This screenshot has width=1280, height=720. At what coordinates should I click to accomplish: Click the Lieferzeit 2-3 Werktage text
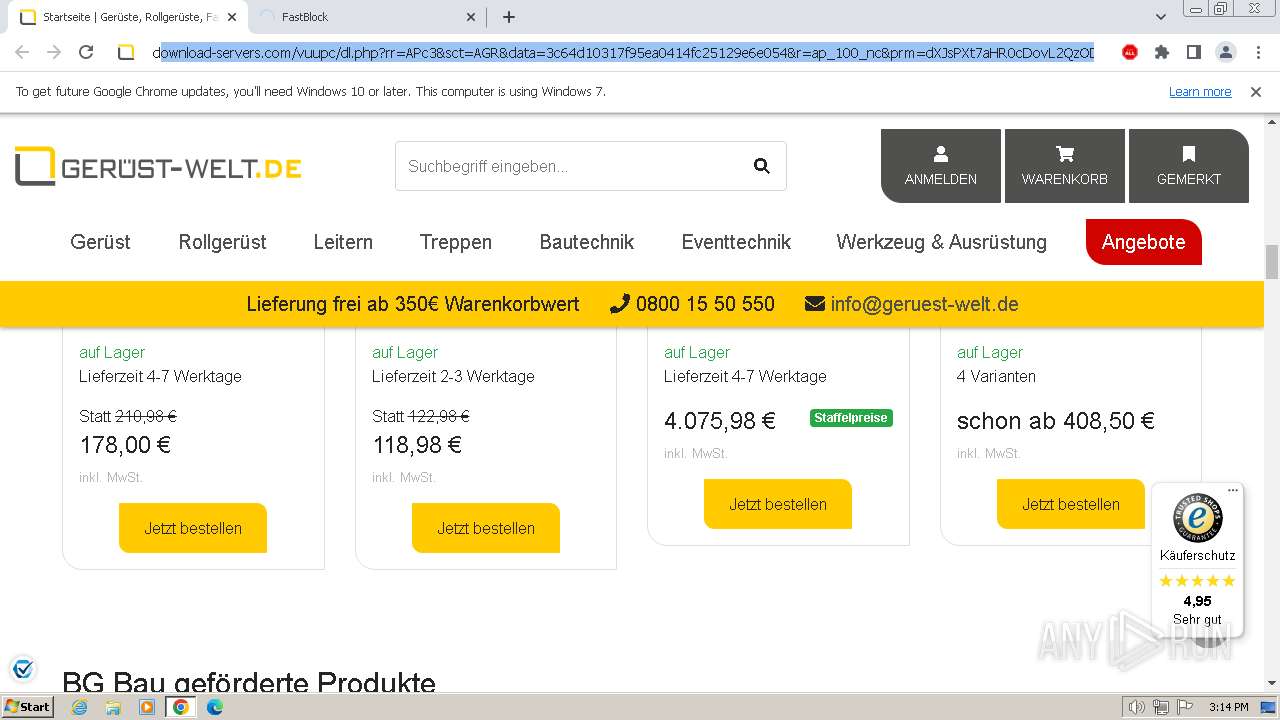(453, 376)
